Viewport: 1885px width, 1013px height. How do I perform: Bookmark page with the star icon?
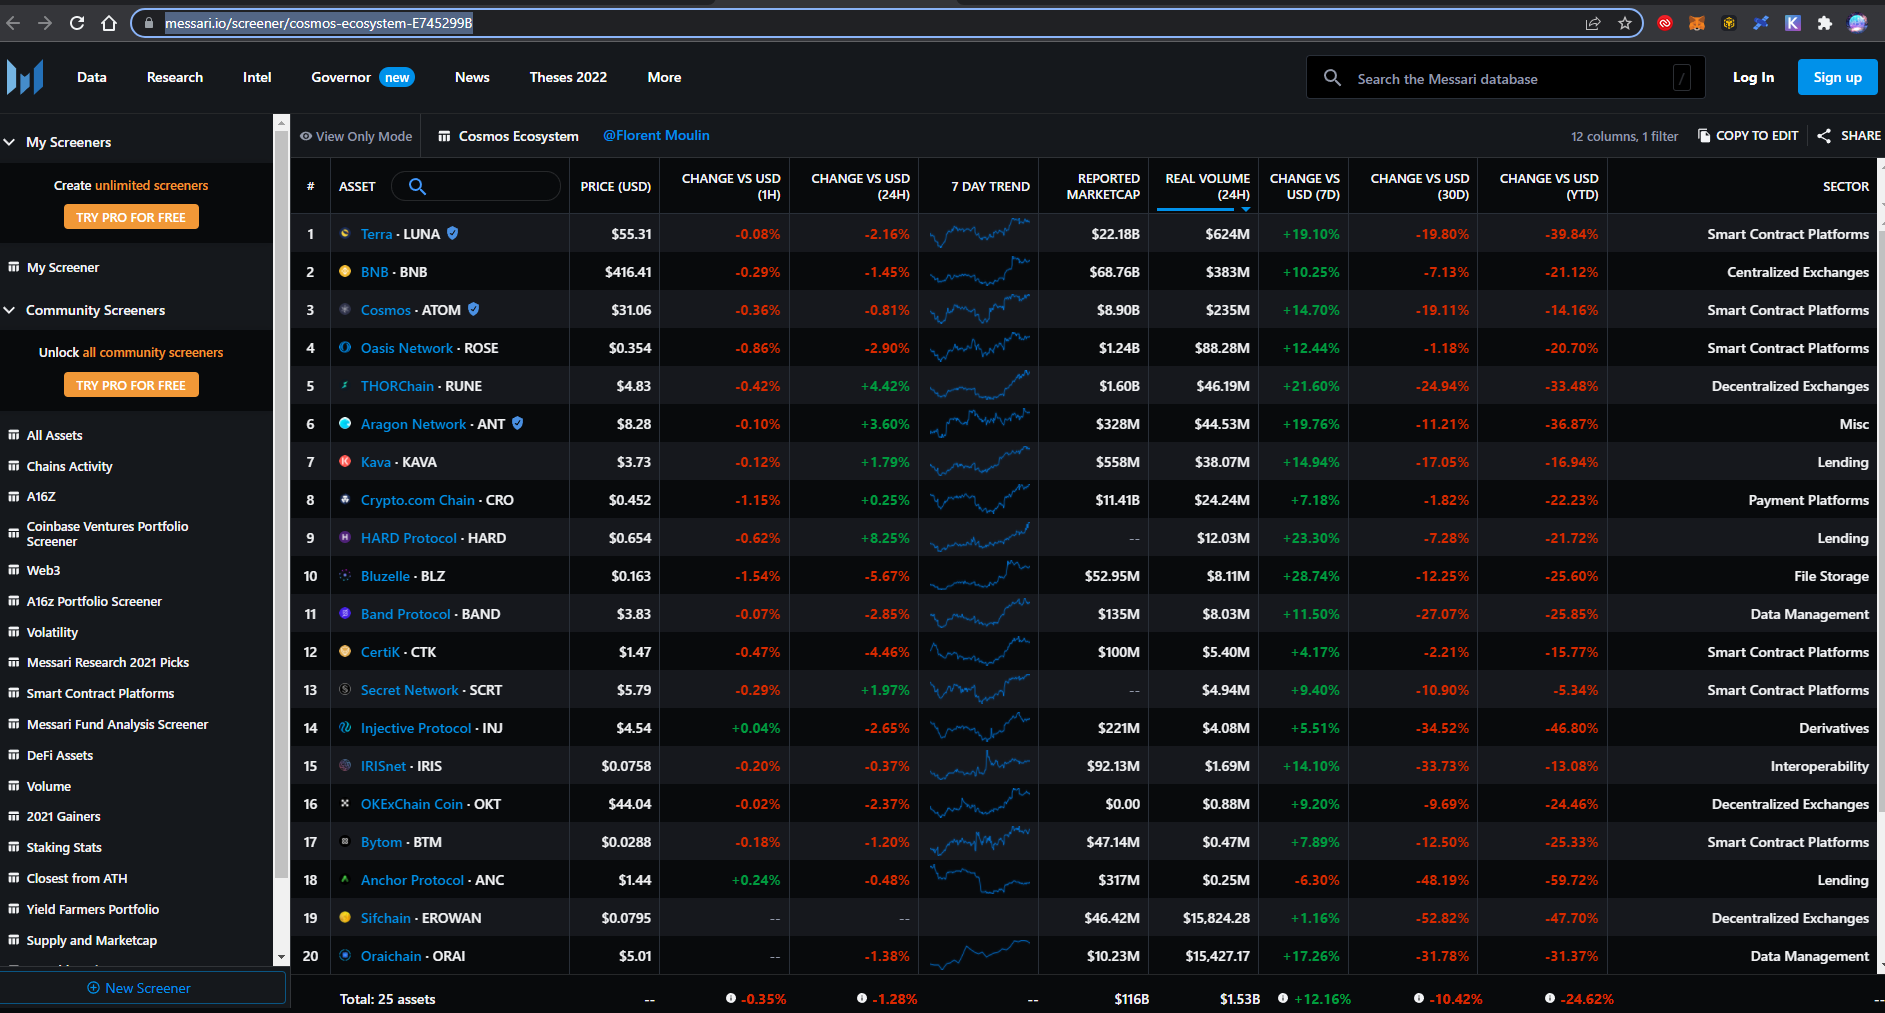1624,23
